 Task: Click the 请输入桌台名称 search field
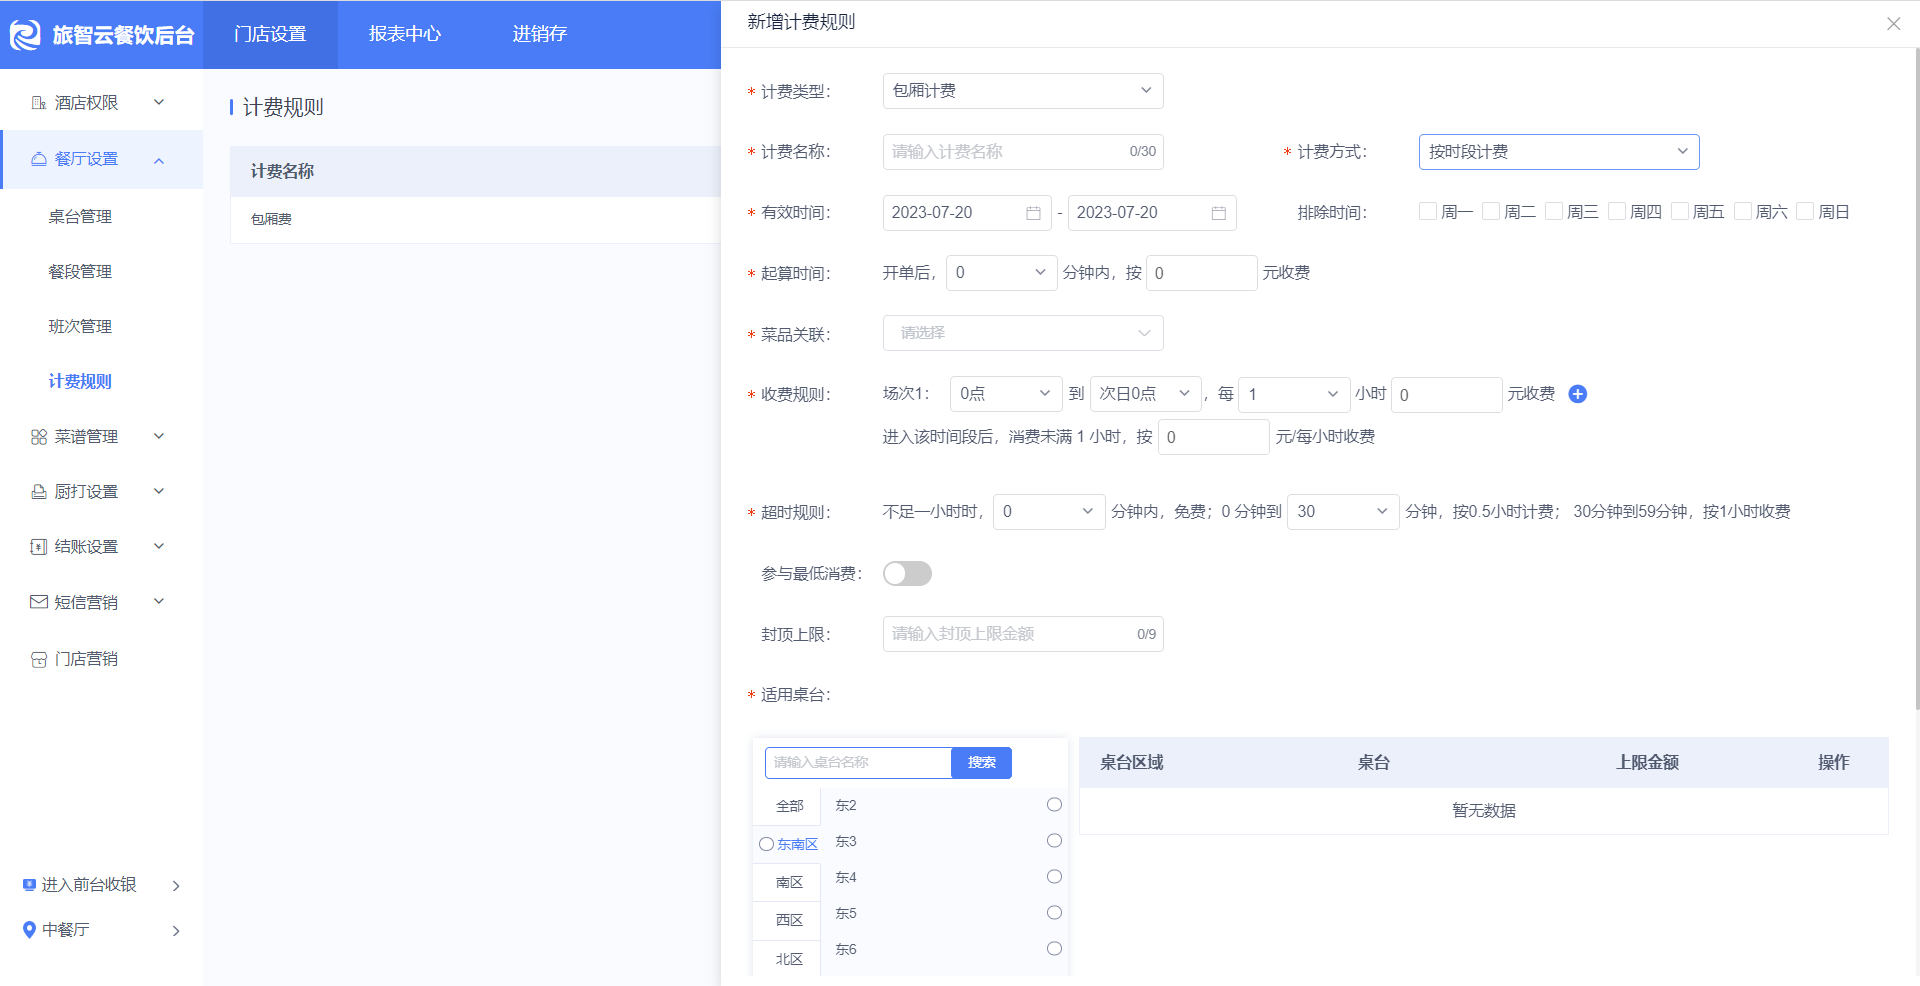pyautogui.click(x=858, y=763)
